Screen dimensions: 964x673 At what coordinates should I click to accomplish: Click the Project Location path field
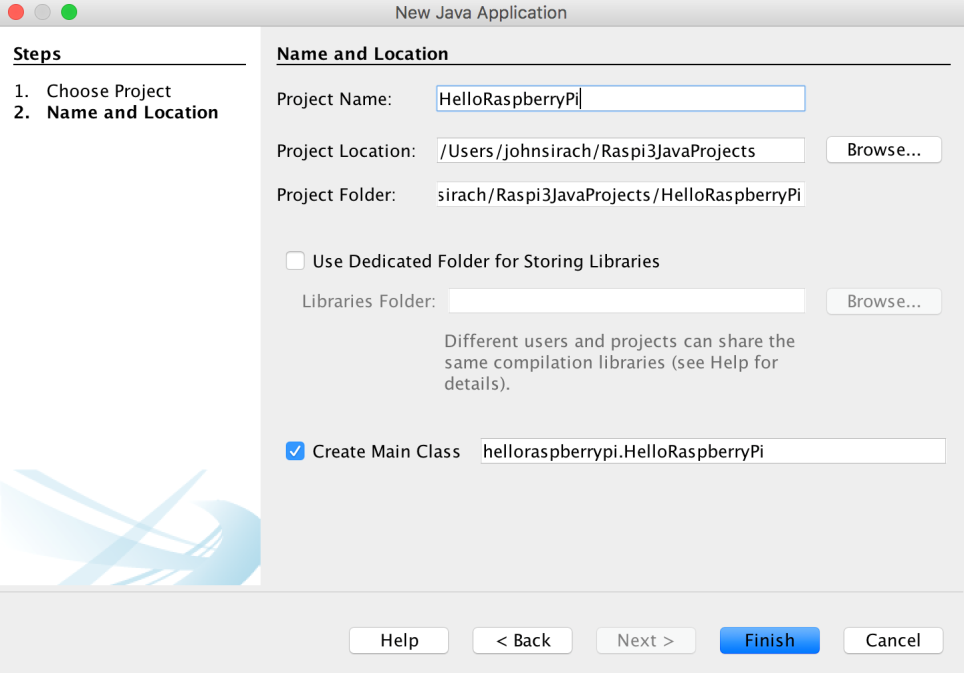(x=620, y=151)
